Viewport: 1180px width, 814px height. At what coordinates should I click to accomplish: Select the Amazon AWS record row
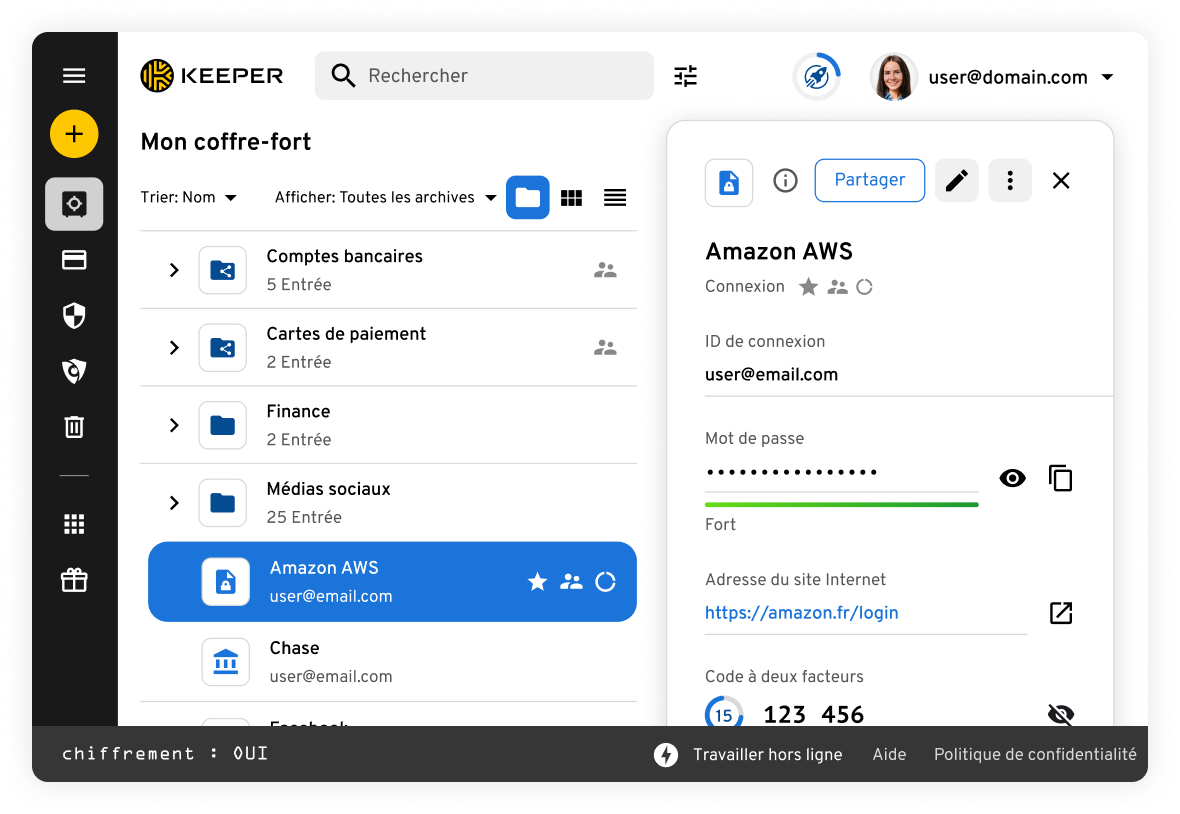click(392, 582)
